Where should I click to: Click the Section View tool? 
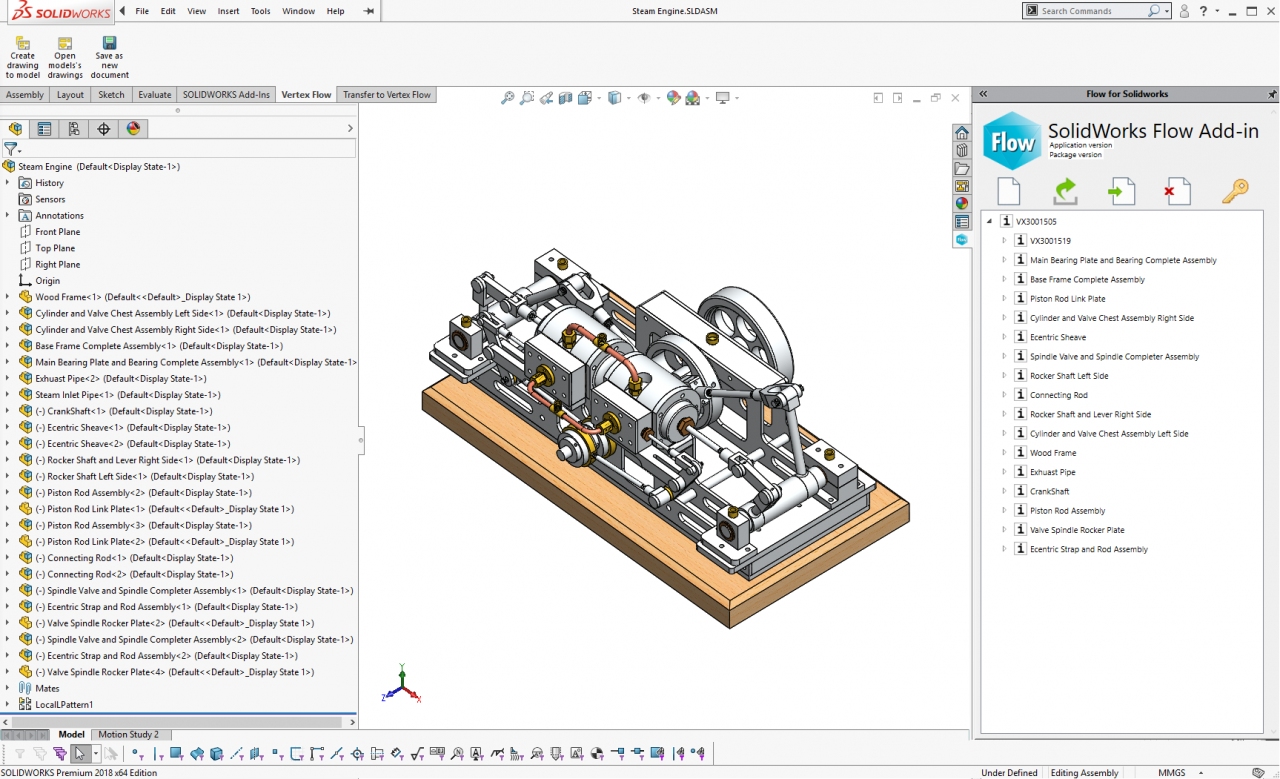(565, 99)
